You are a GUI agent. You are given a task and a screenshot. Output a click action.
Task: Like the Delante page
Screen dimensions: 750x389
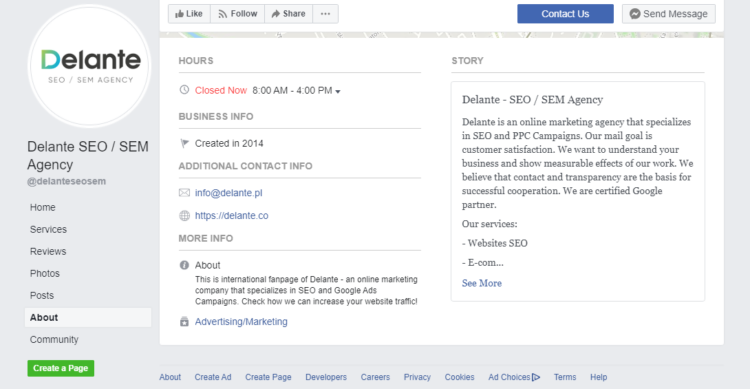pyautogui.click(x=189, y=14)
